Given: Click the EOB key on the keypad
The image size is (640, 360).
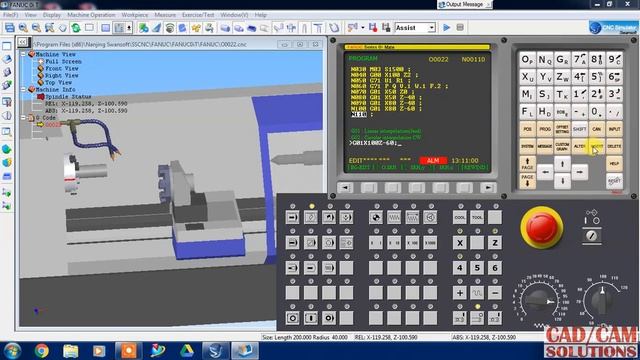Looking at the screenshot, I should 562,111.
